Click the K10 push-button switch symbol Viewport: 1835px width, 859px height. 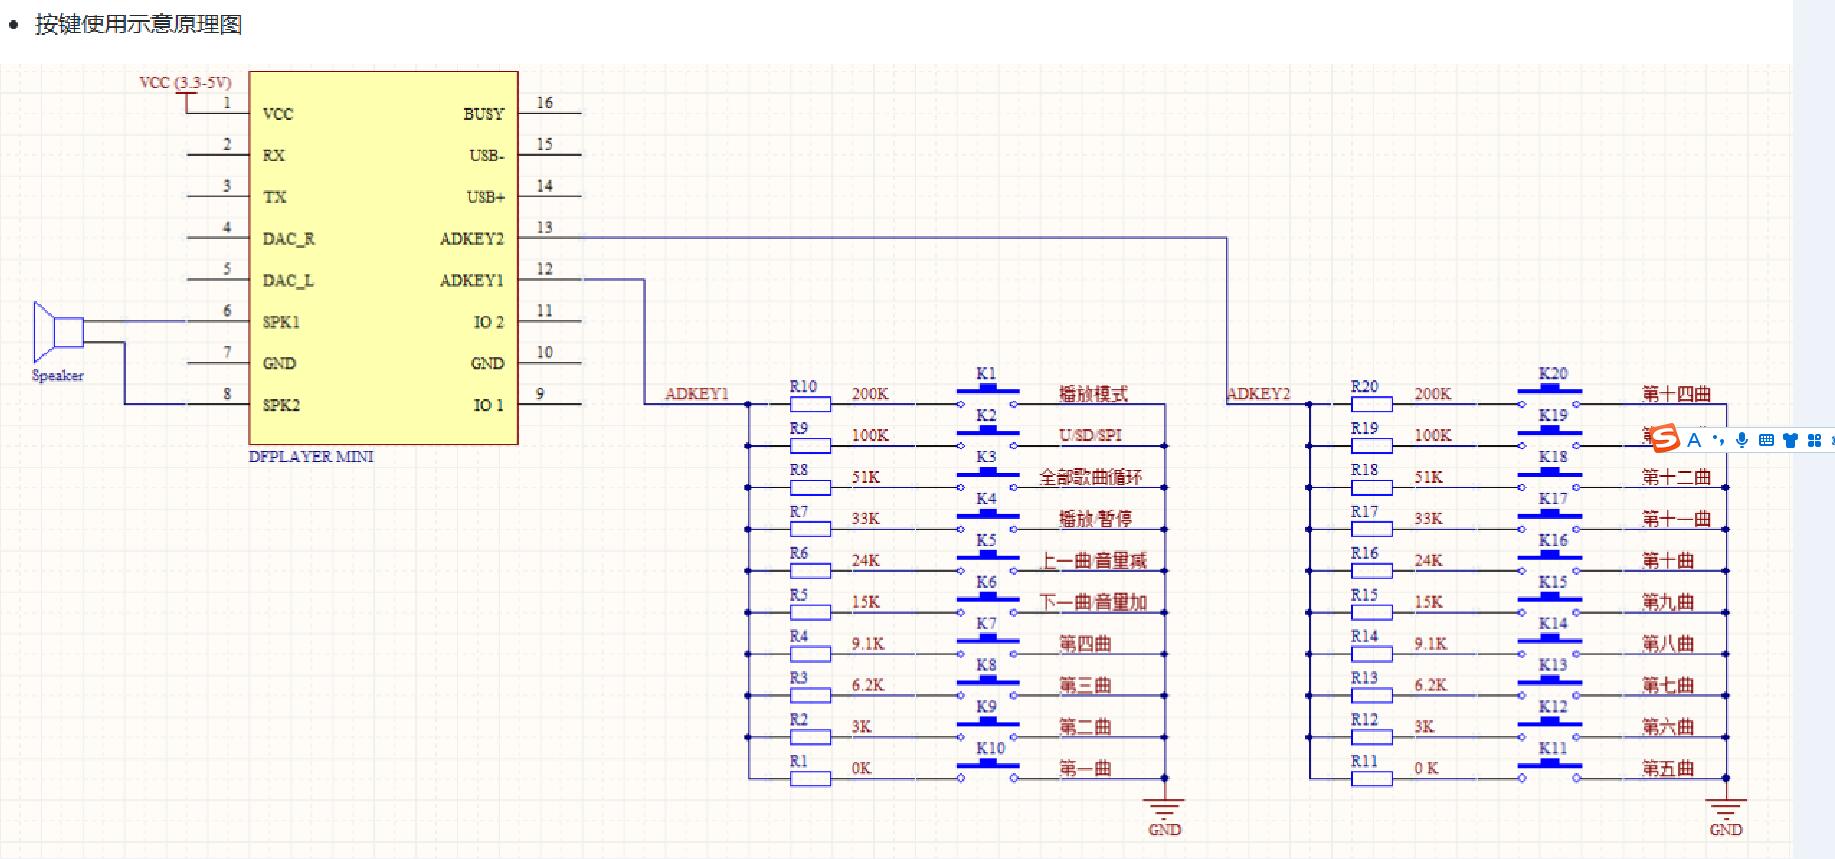[x=987, y=771]
